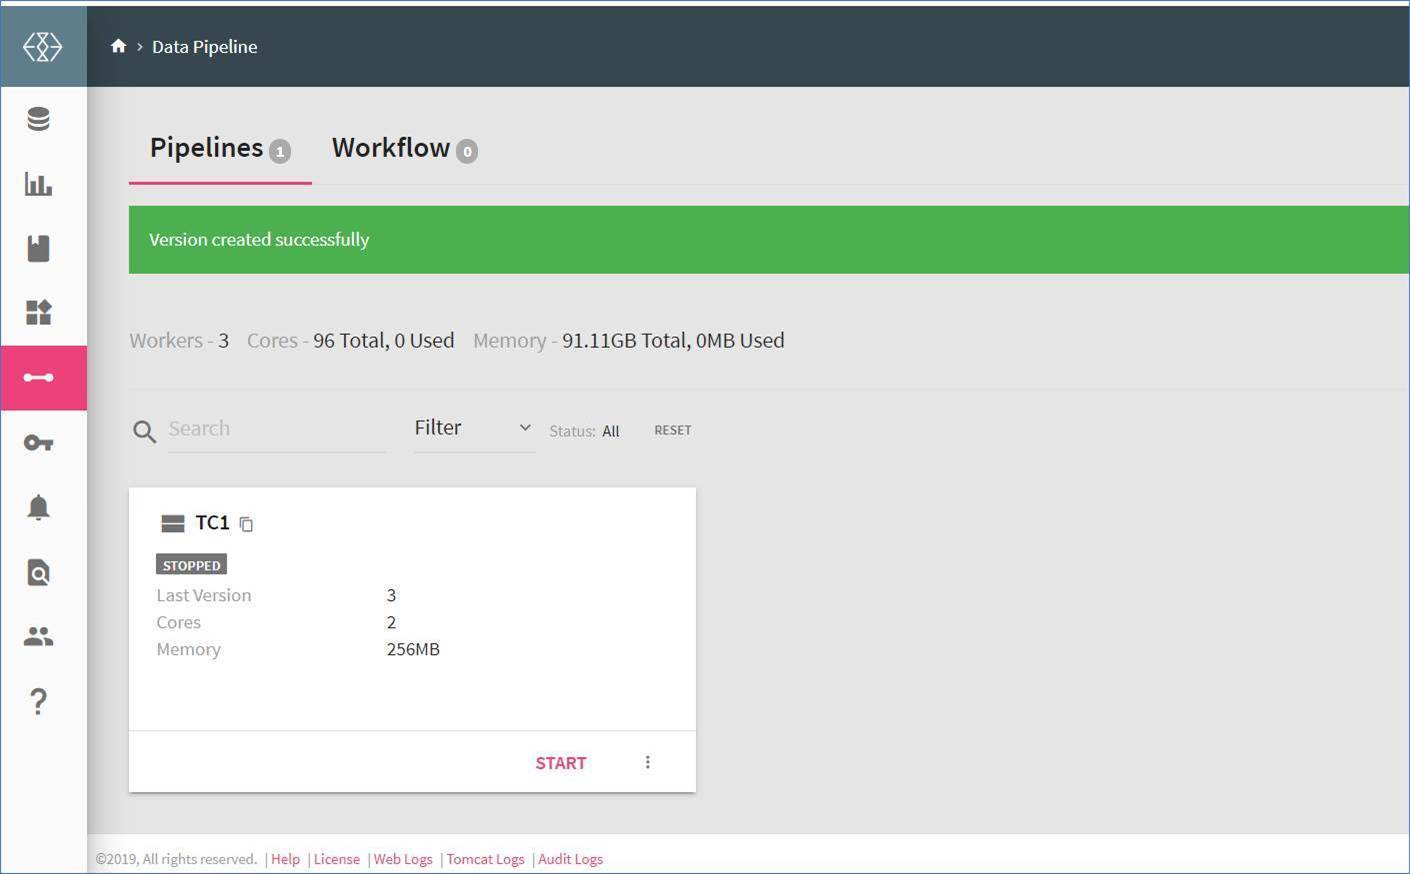Open the TC1 three-dot options menu
Viewport: 1410px width, 874px height.
point(648,762)
